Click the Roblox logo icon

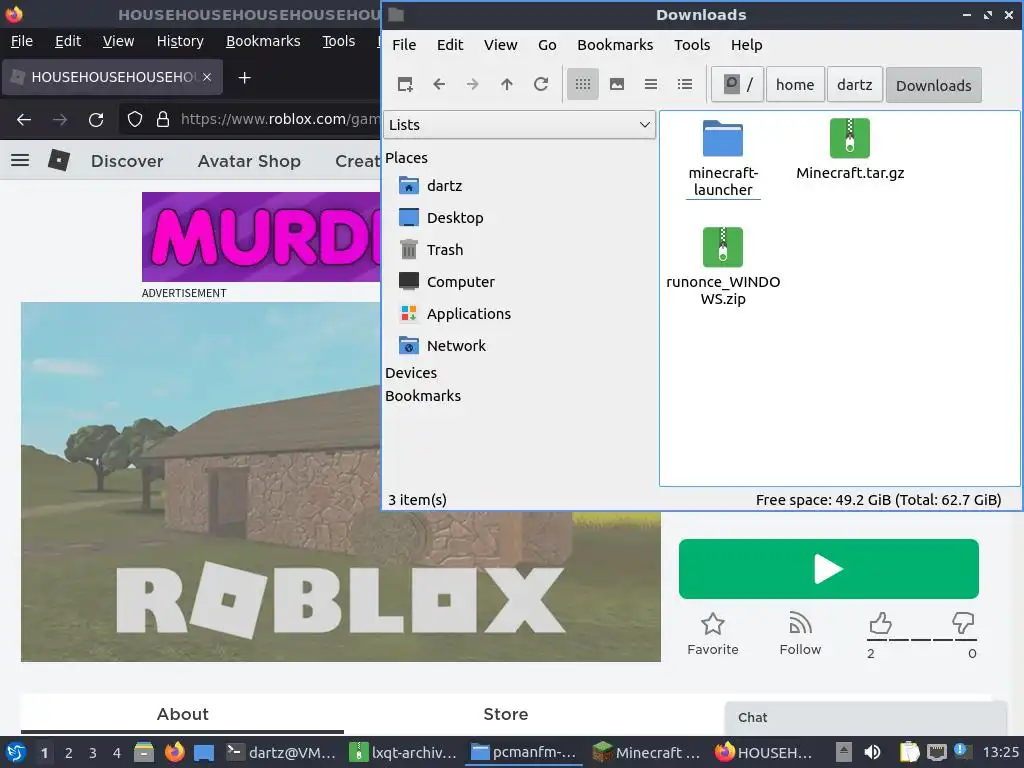[x=59, y=160]
